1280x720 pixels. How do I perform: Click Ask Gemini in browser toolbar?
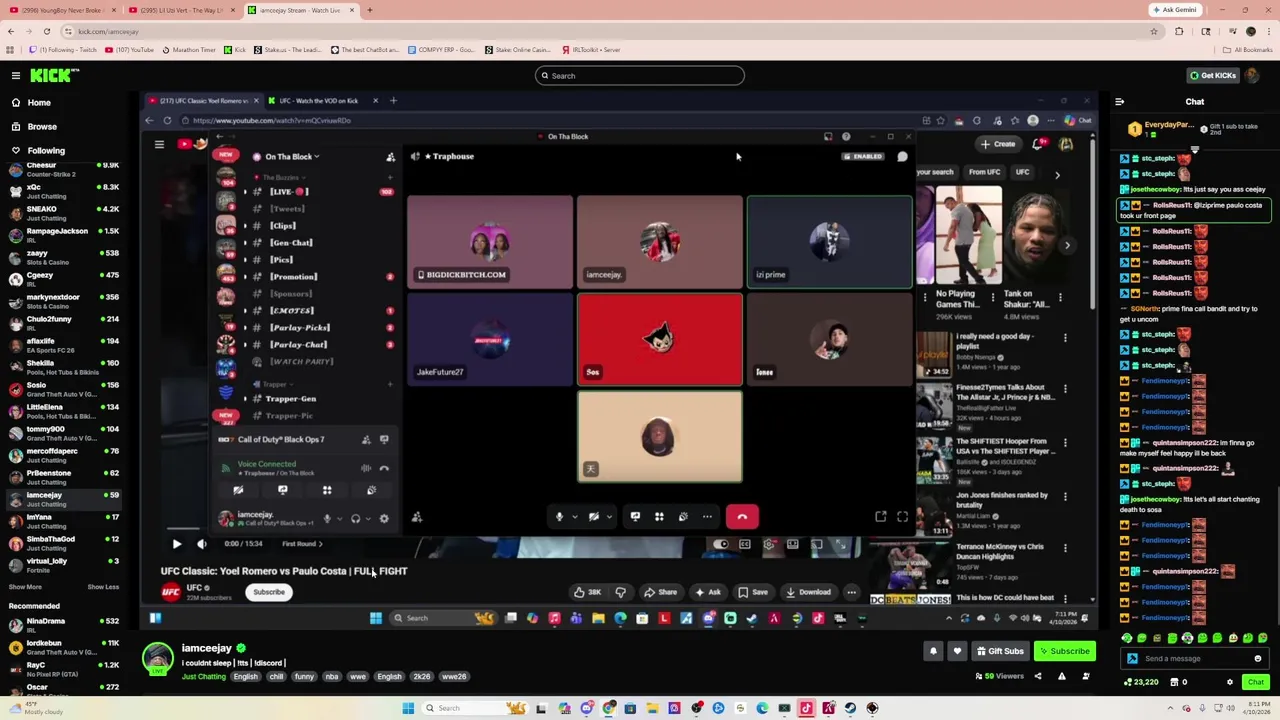(1174, 10)
